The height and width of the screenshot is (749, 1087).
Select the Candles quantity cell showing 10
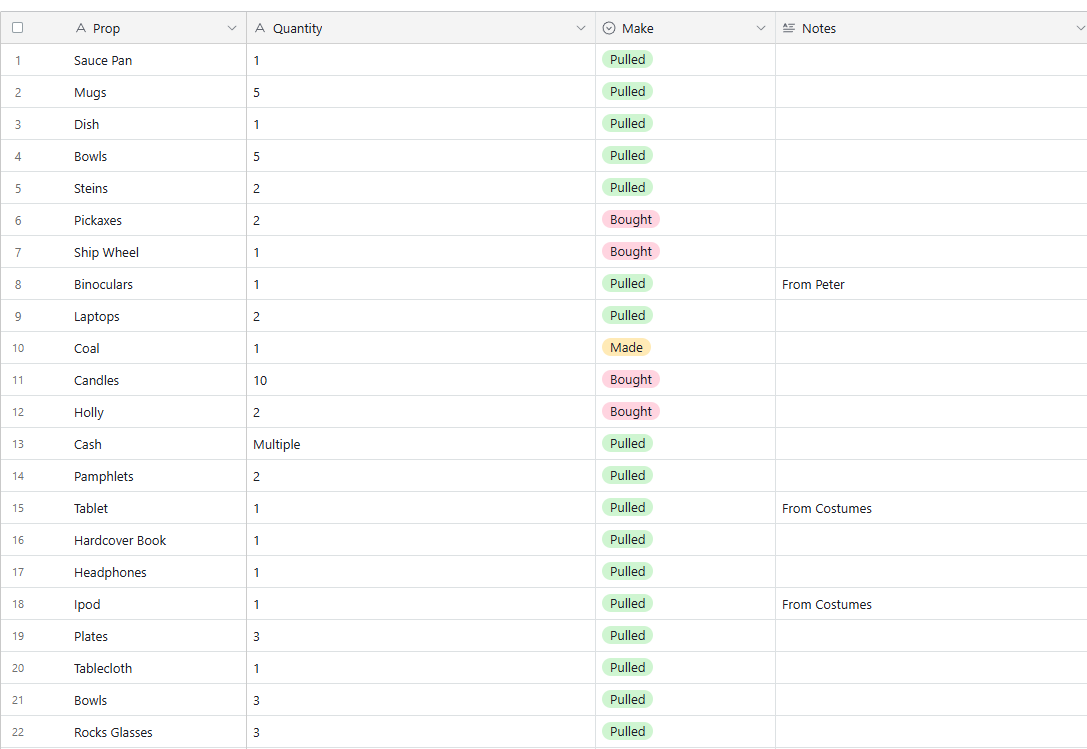click(x=260, y=381)
